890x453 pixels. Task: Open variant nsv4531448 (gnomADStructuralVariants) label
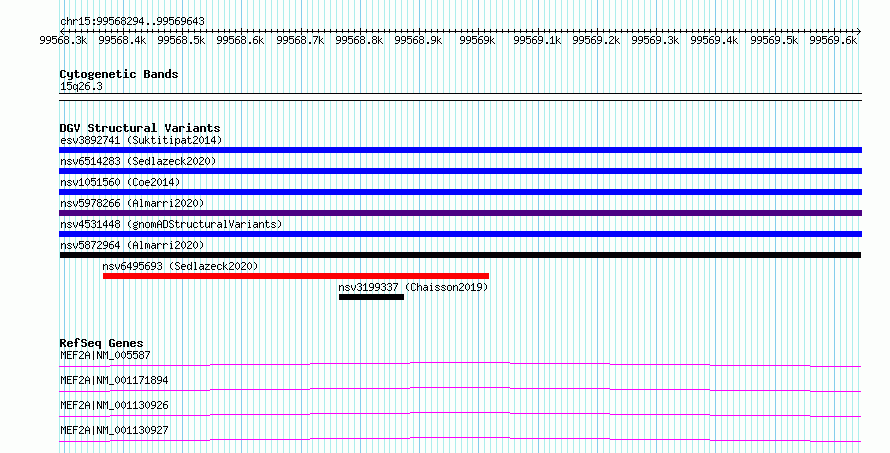tap(171, 224)
